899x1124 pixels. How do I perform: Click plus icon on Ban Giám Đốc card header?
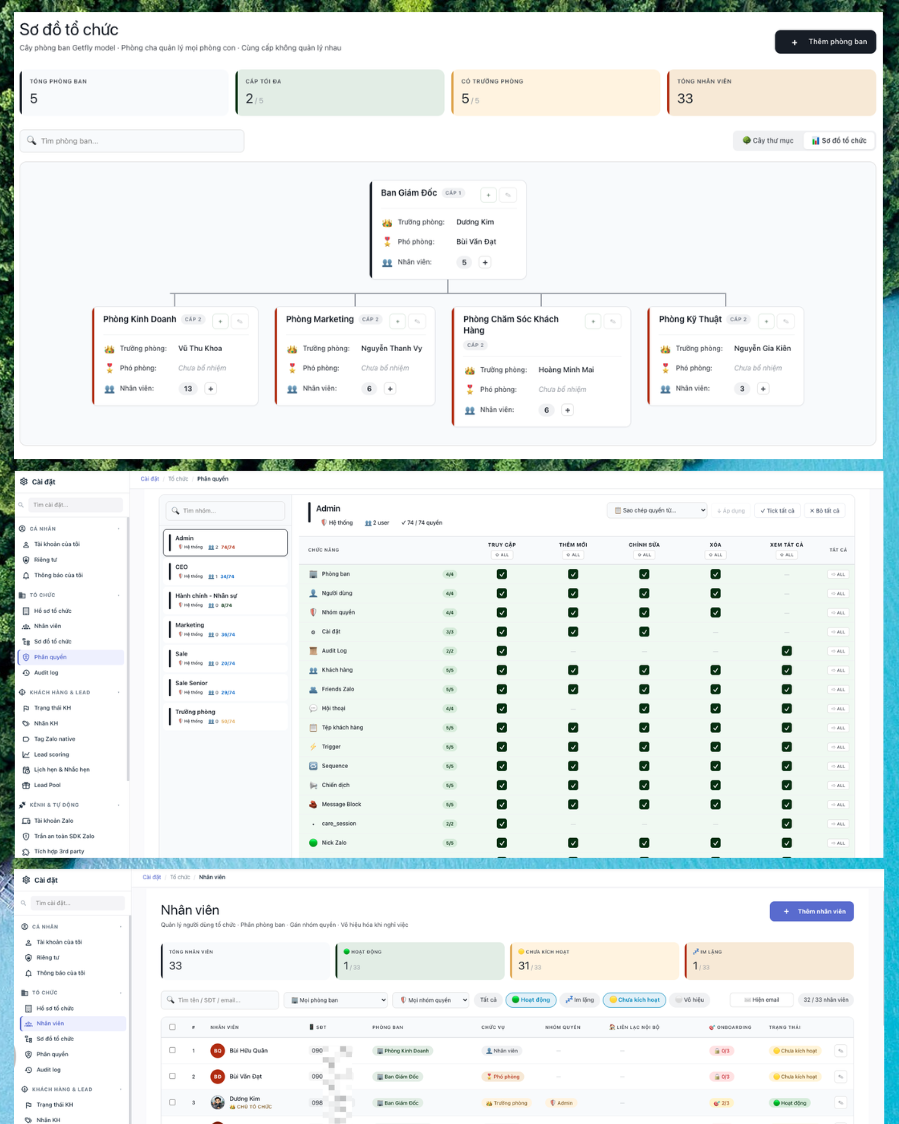tap(488, 195)
